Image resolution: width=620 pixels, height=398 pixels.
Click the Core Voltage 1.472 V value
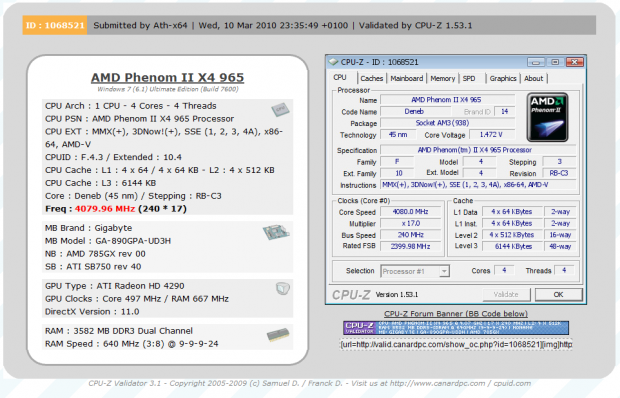(492, 135)
